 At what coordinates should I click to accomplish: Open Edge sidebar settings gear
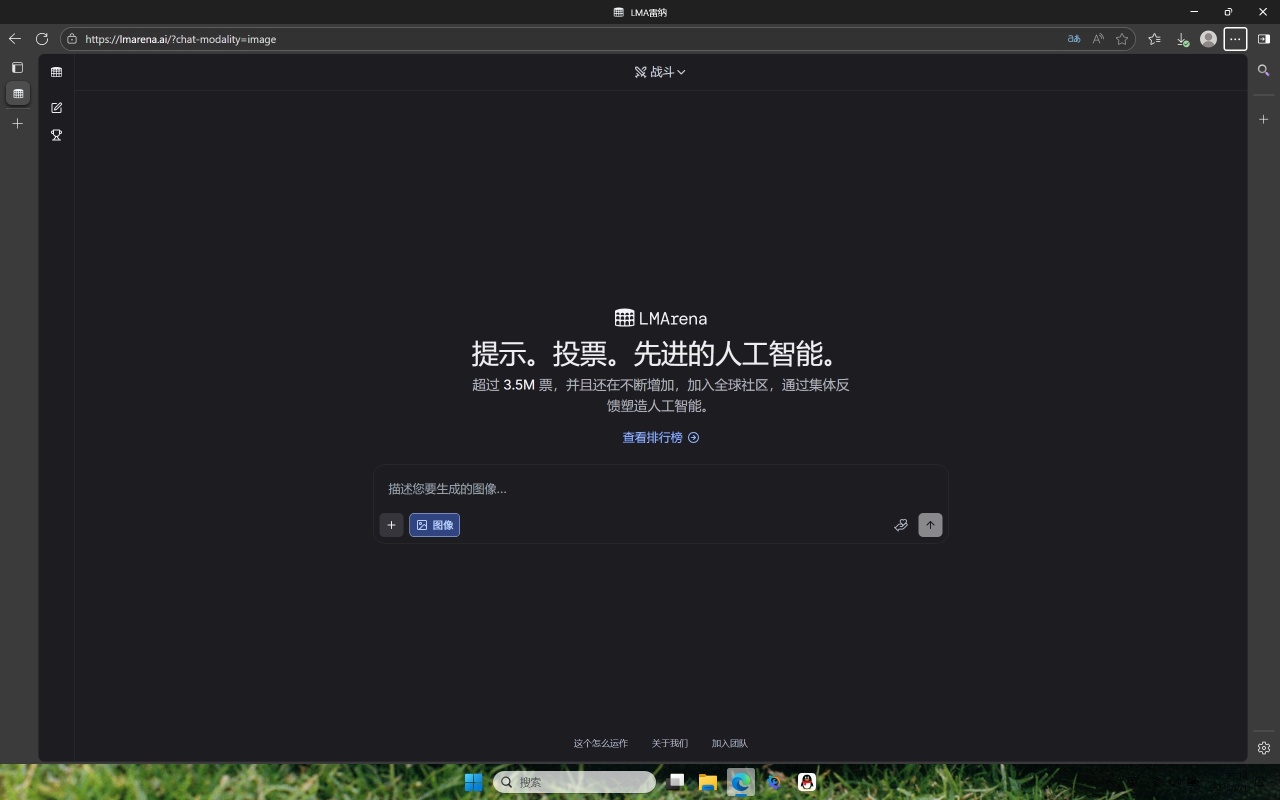click(1264, 748)
